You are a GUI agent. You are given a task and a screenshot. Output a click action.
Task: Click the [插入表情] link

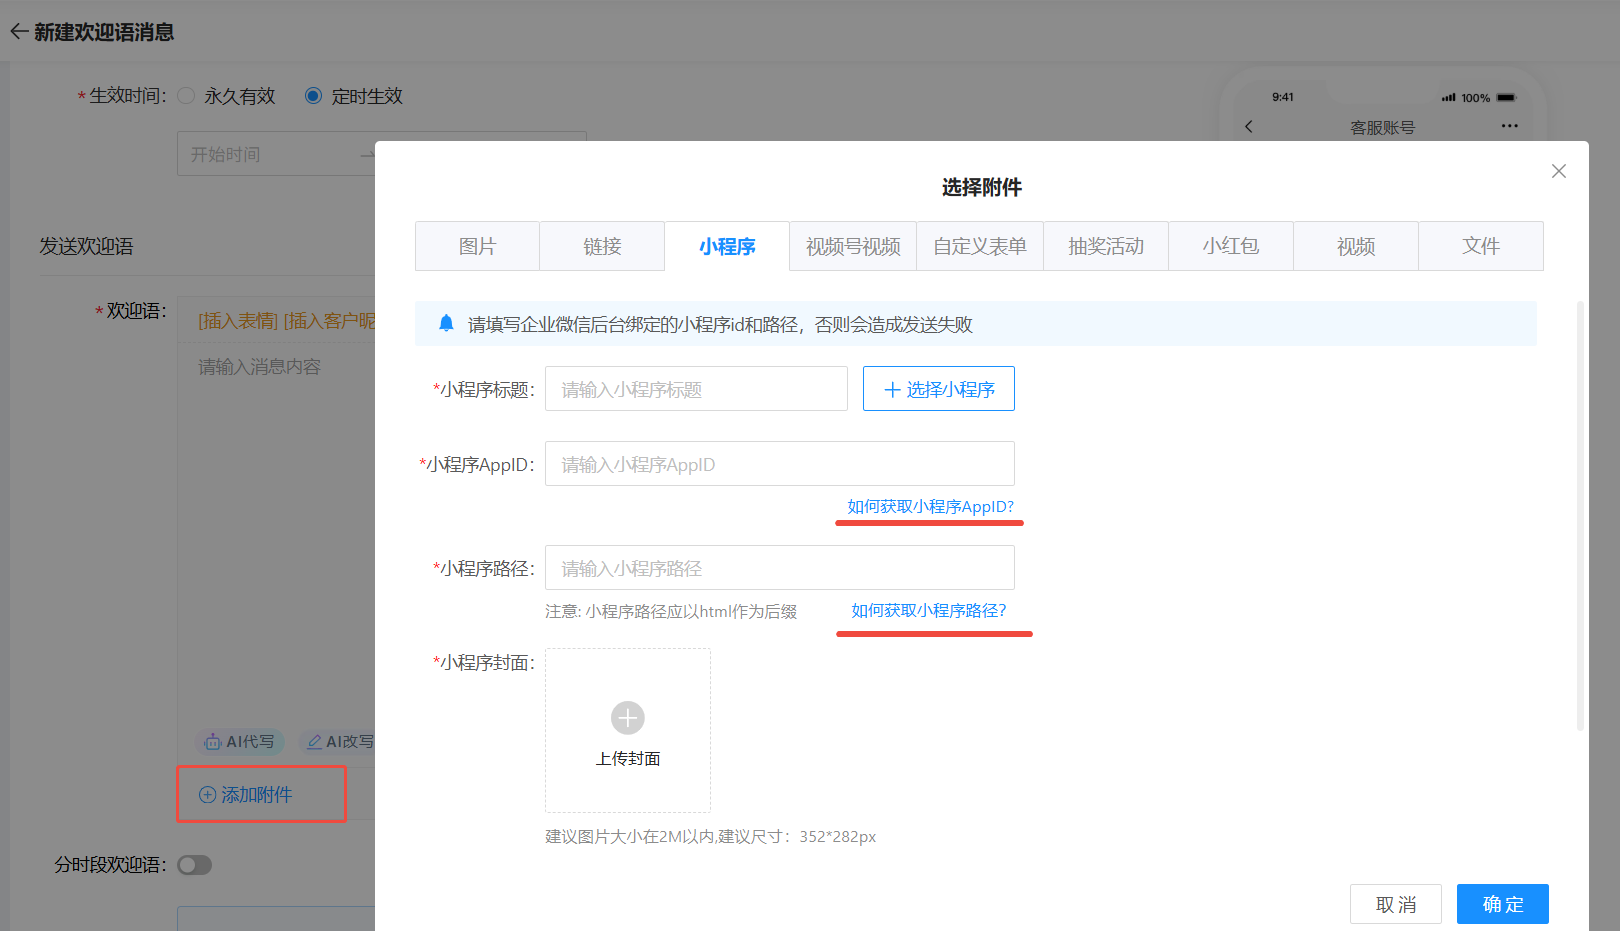click(x=238, y=321)
